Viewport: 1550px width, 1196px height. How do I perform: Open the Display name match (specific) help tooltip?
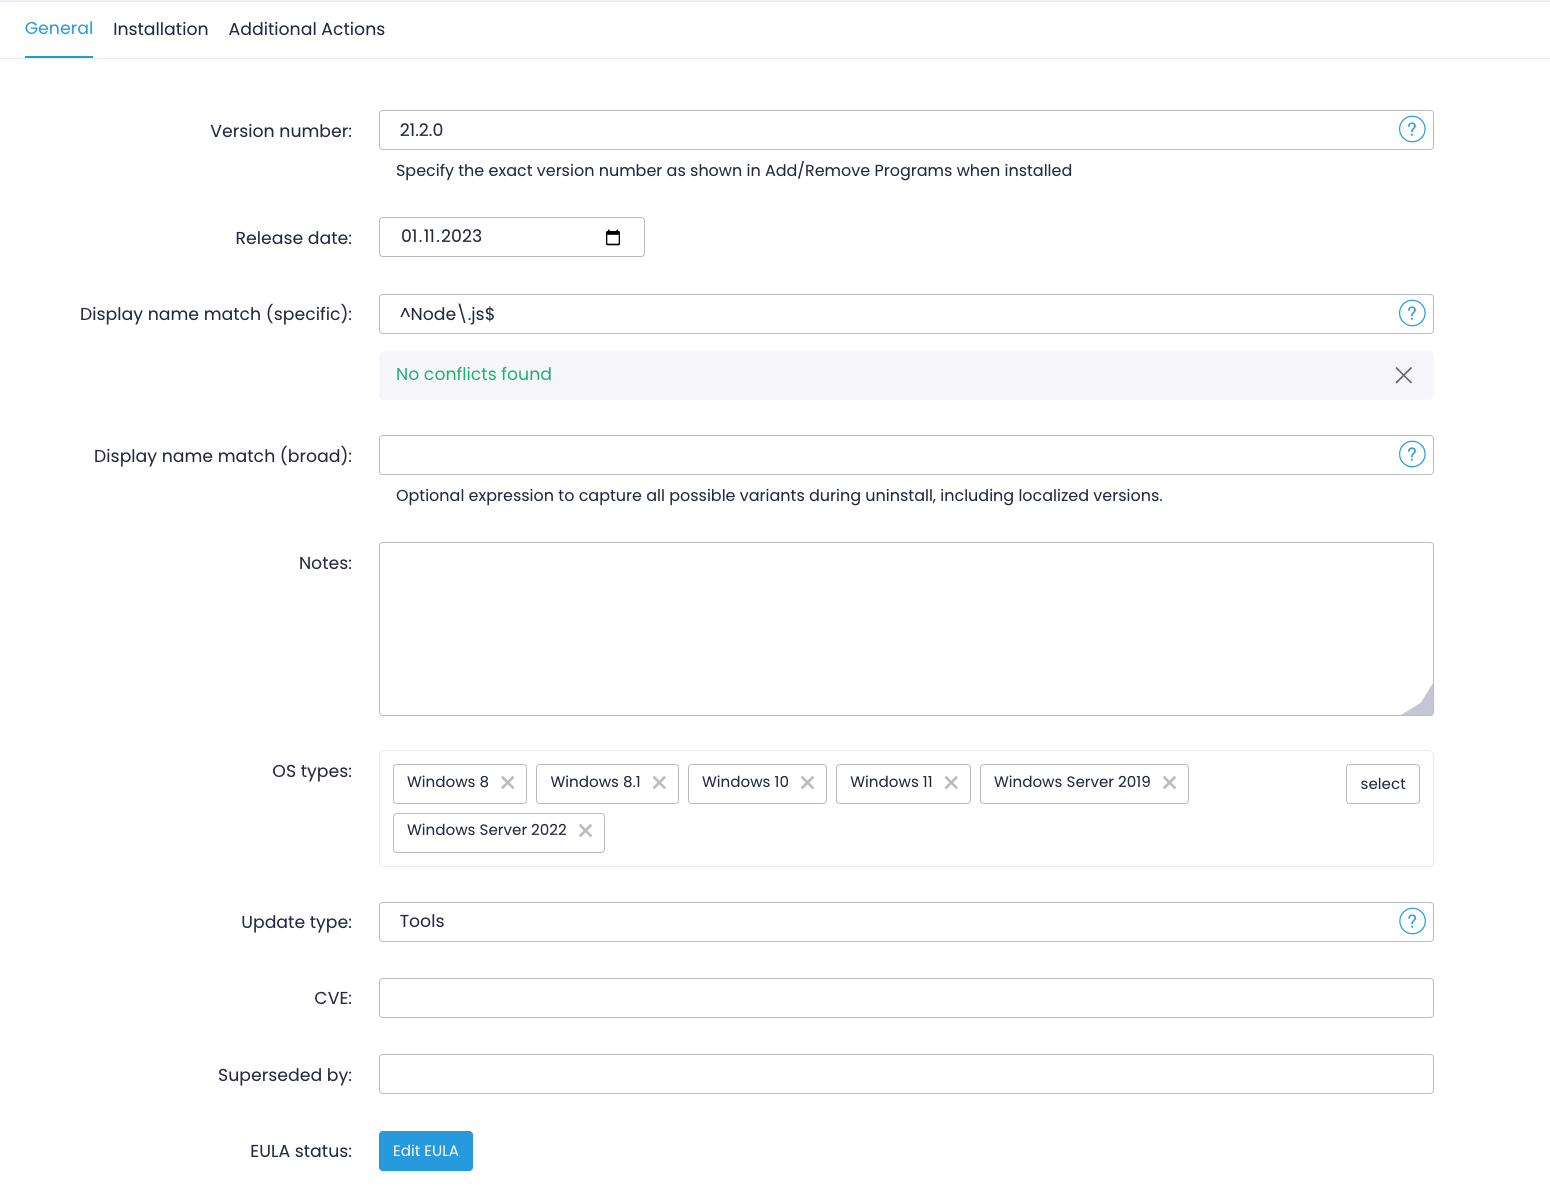pos(1411,313)
